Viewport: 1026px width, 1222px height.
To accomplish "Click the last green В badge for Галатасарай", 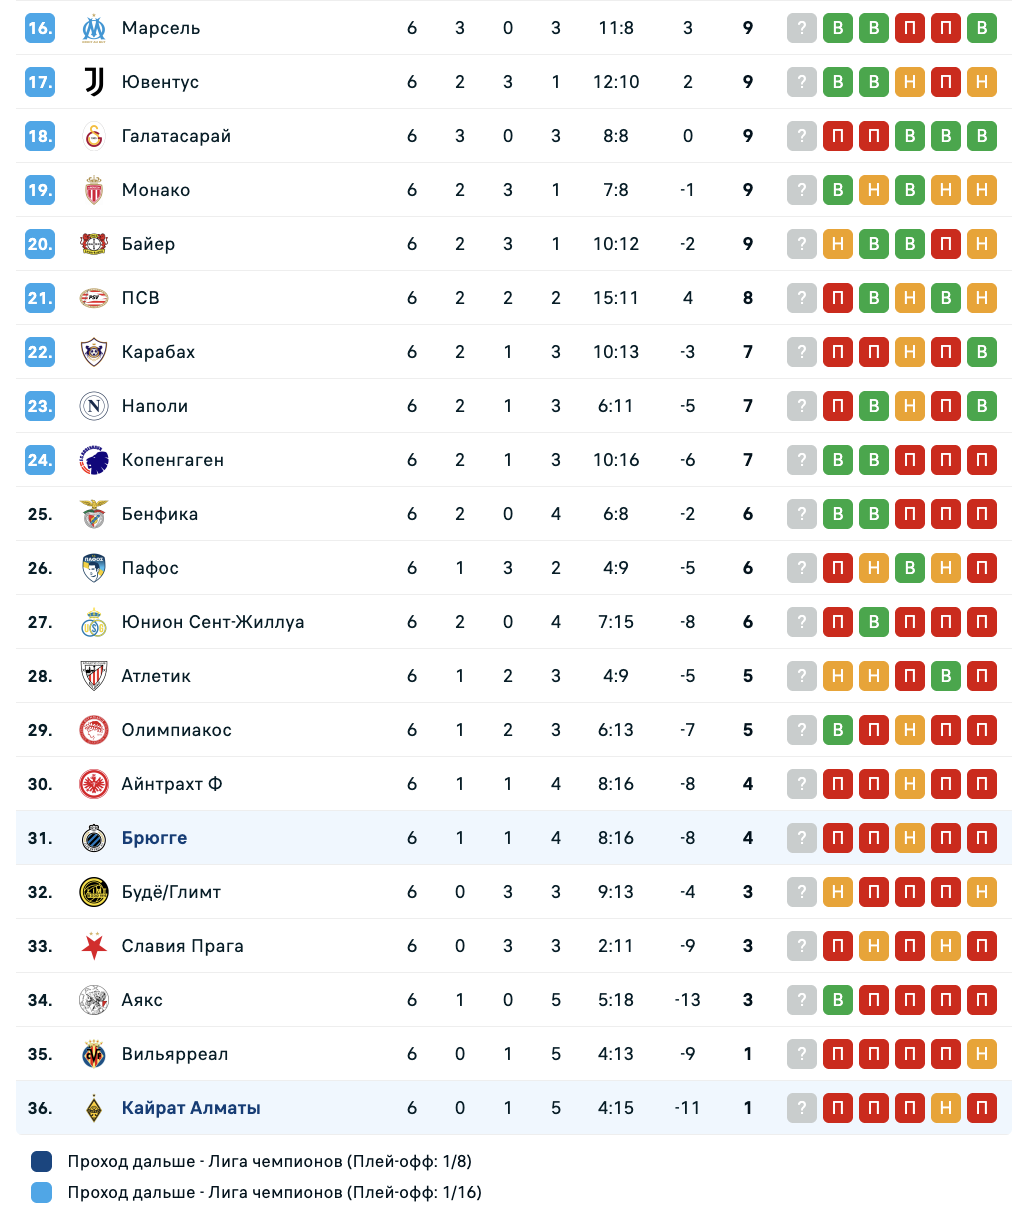I will [982, 136].
